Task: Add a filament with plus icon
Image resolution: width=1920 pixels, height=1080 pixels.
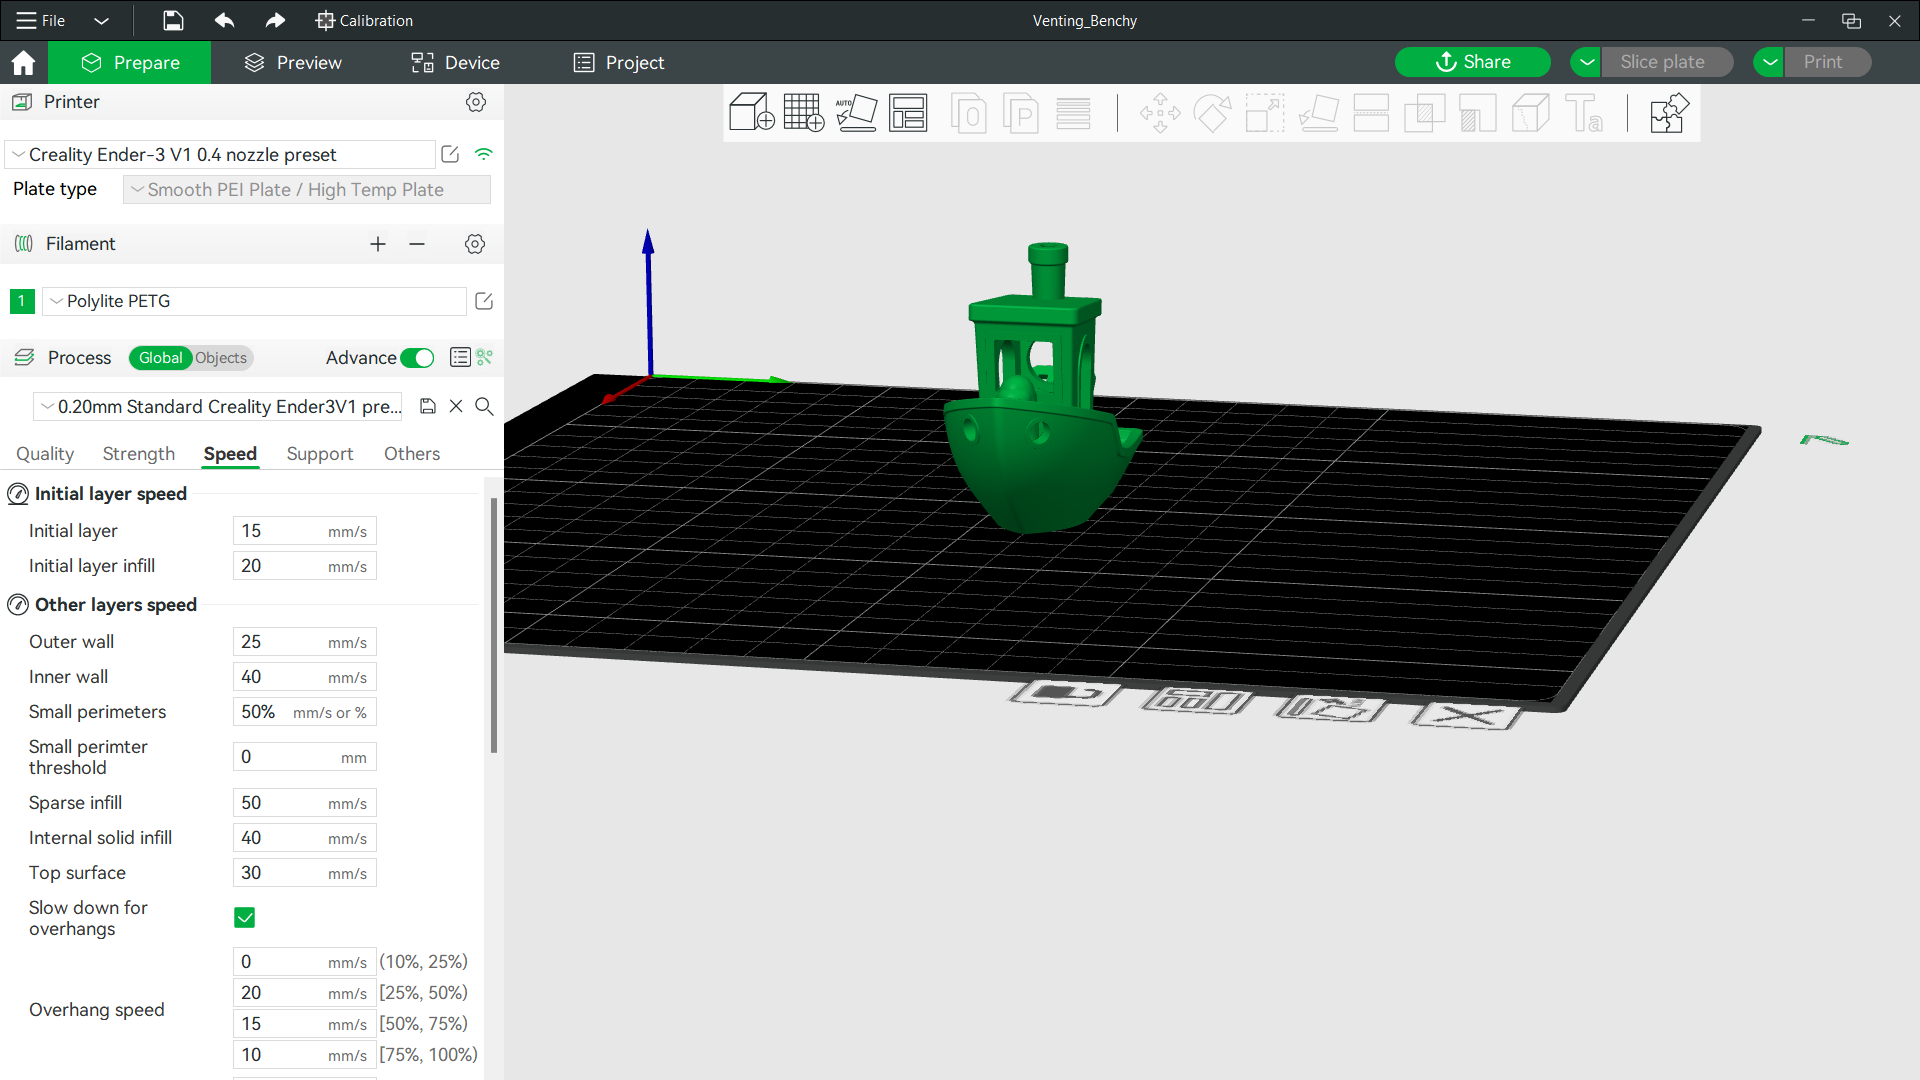Action: [x=378, y=244]
